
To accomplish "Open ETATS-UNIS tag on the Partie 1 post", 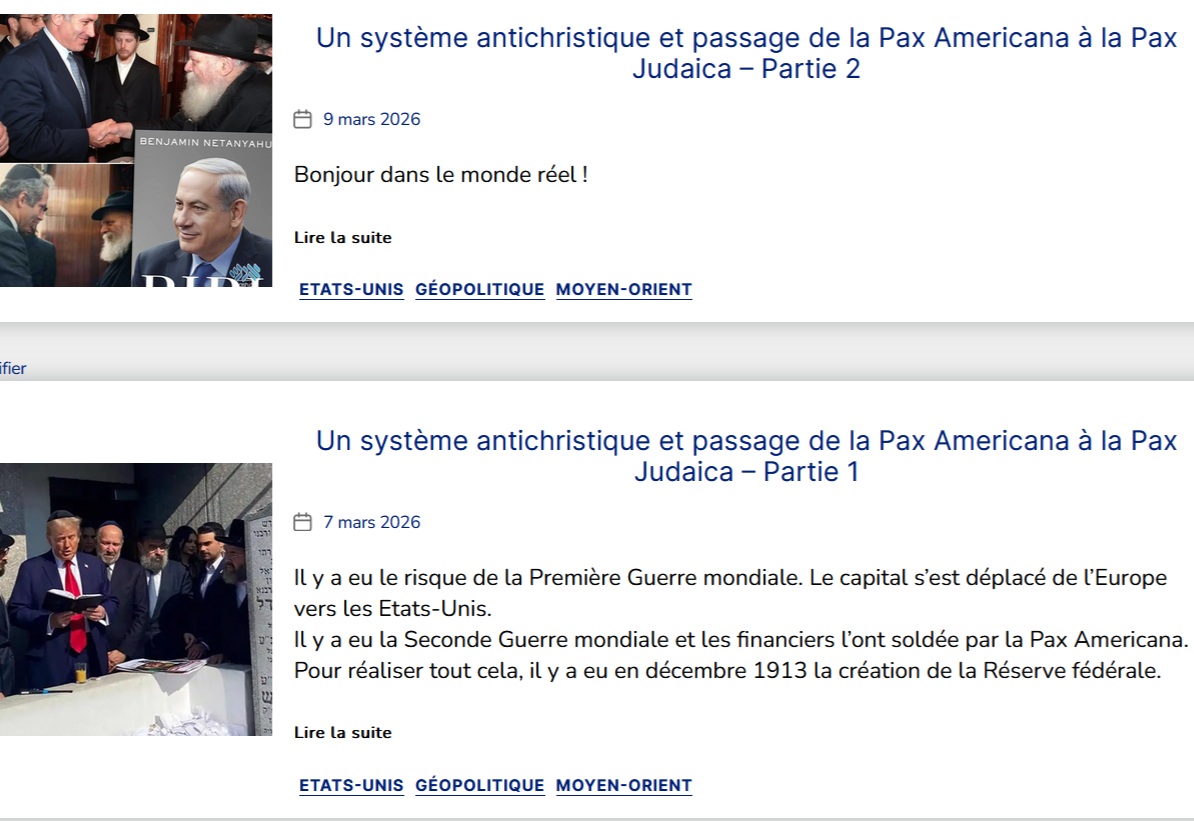I will (x=351, y=786).
